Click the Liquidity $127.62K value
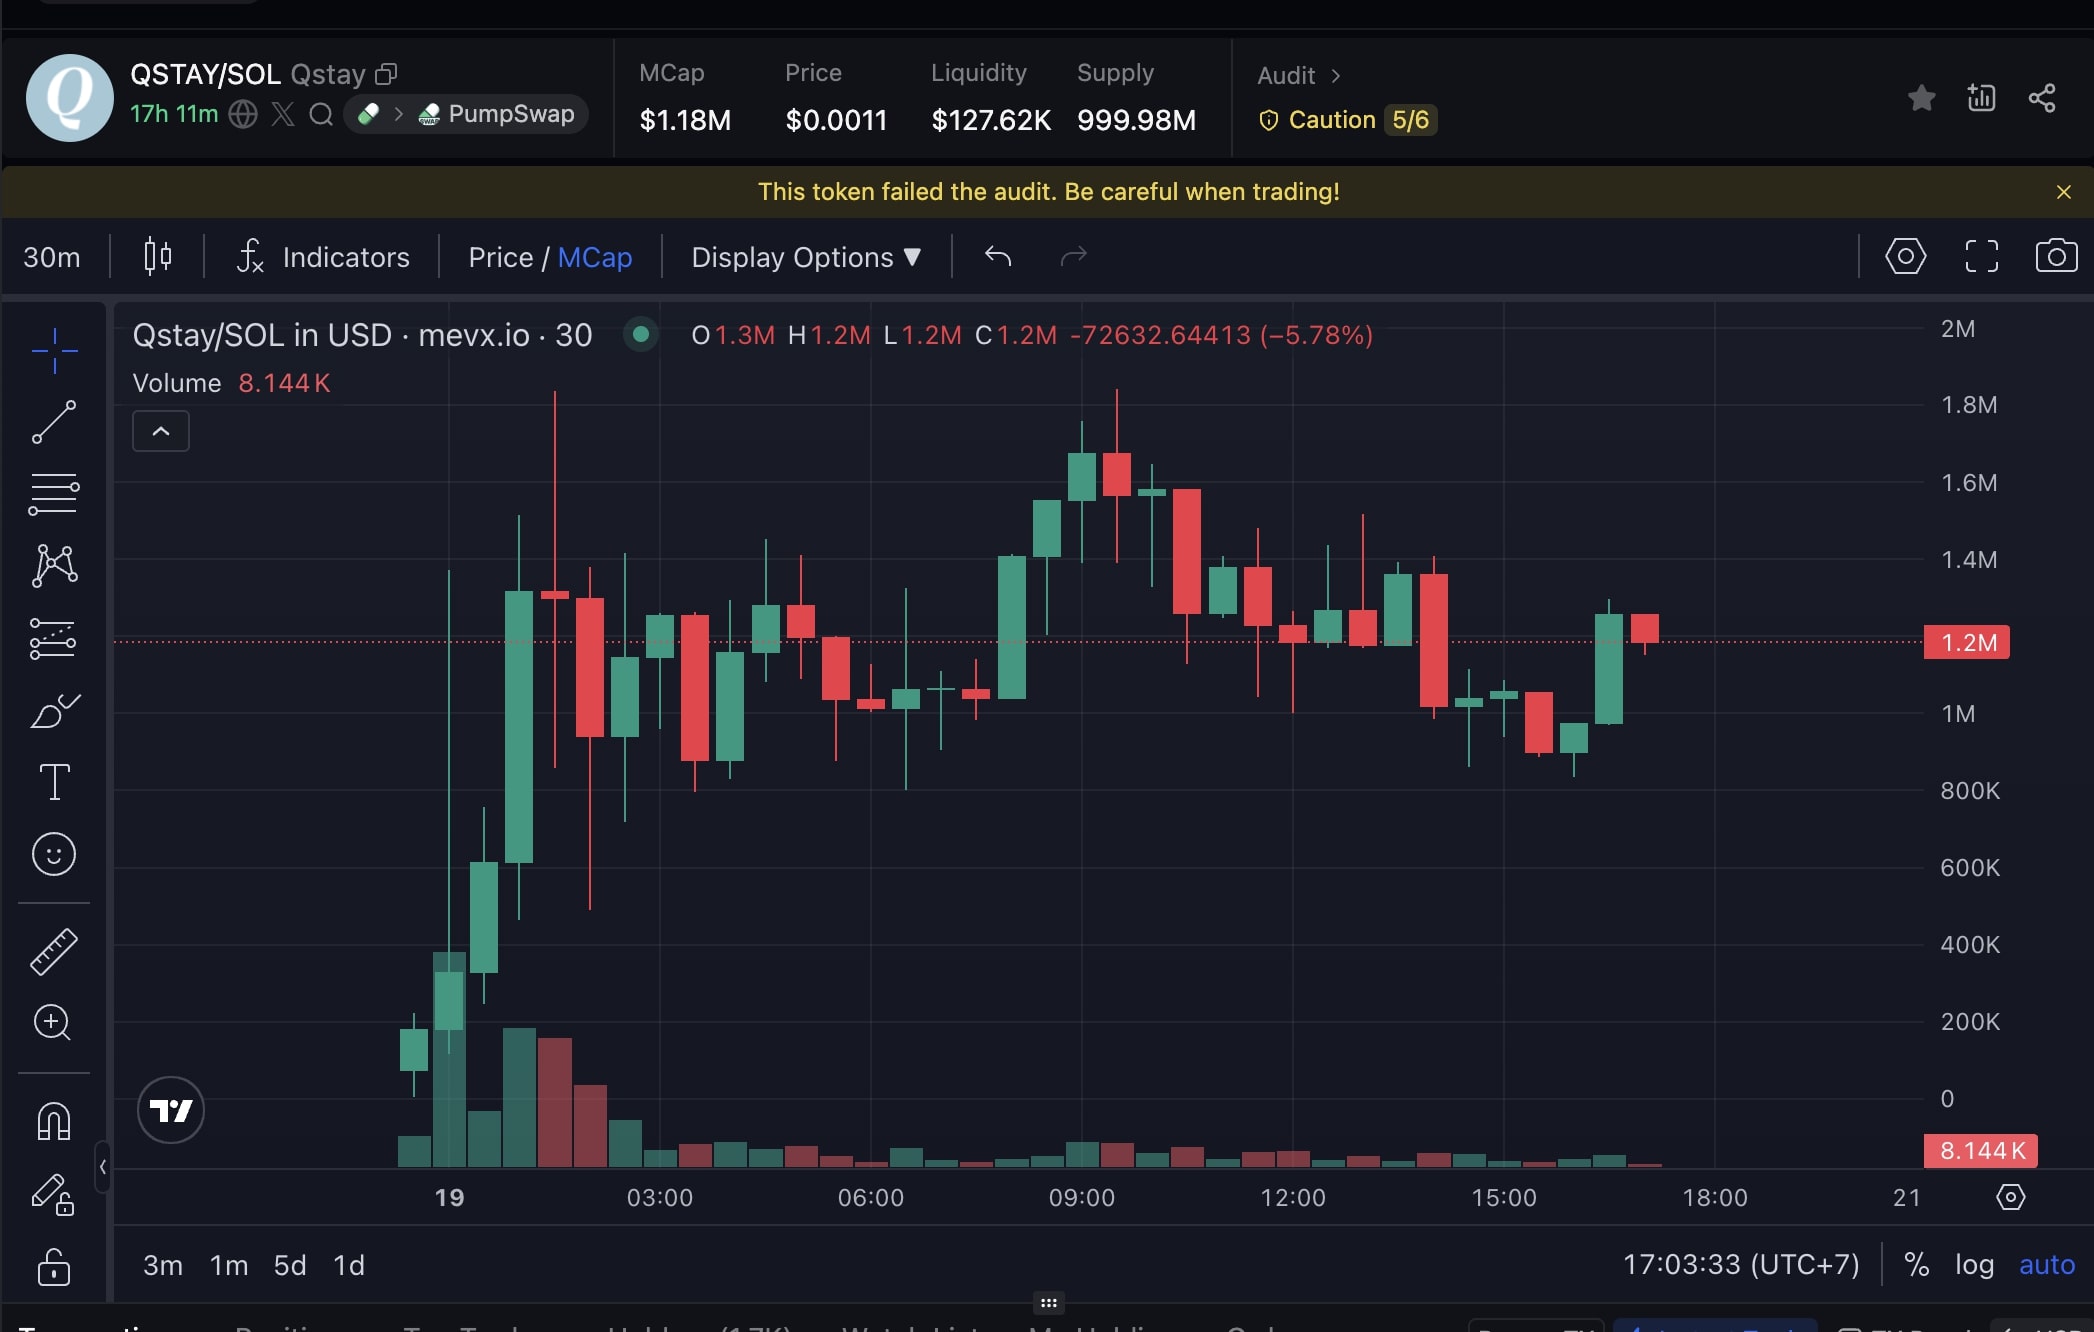Image resolution: width=2094 pixels, height=1332 pixels. pos(991,120)
